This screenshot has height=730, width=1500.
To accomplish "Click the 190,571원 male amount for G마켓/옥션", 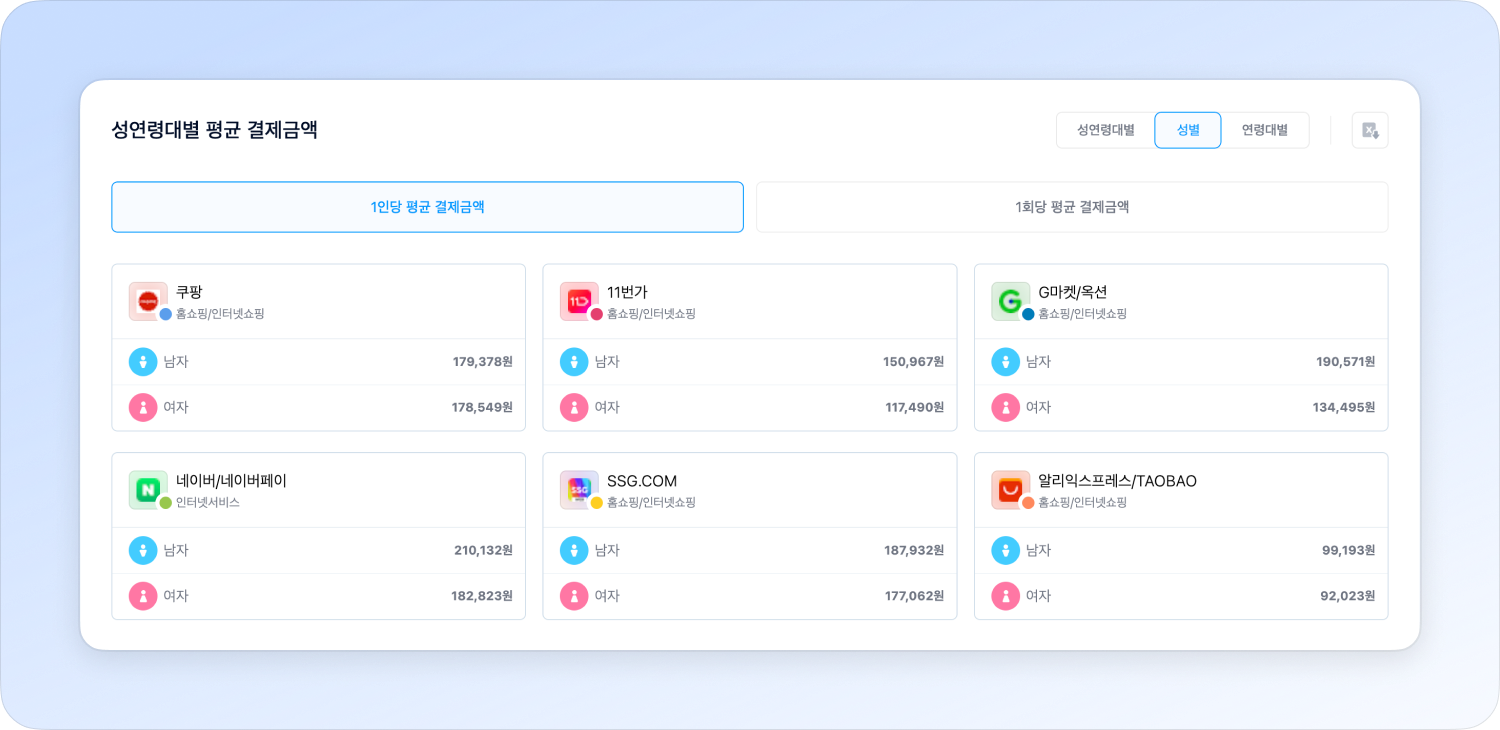I will click(1345, 361).
